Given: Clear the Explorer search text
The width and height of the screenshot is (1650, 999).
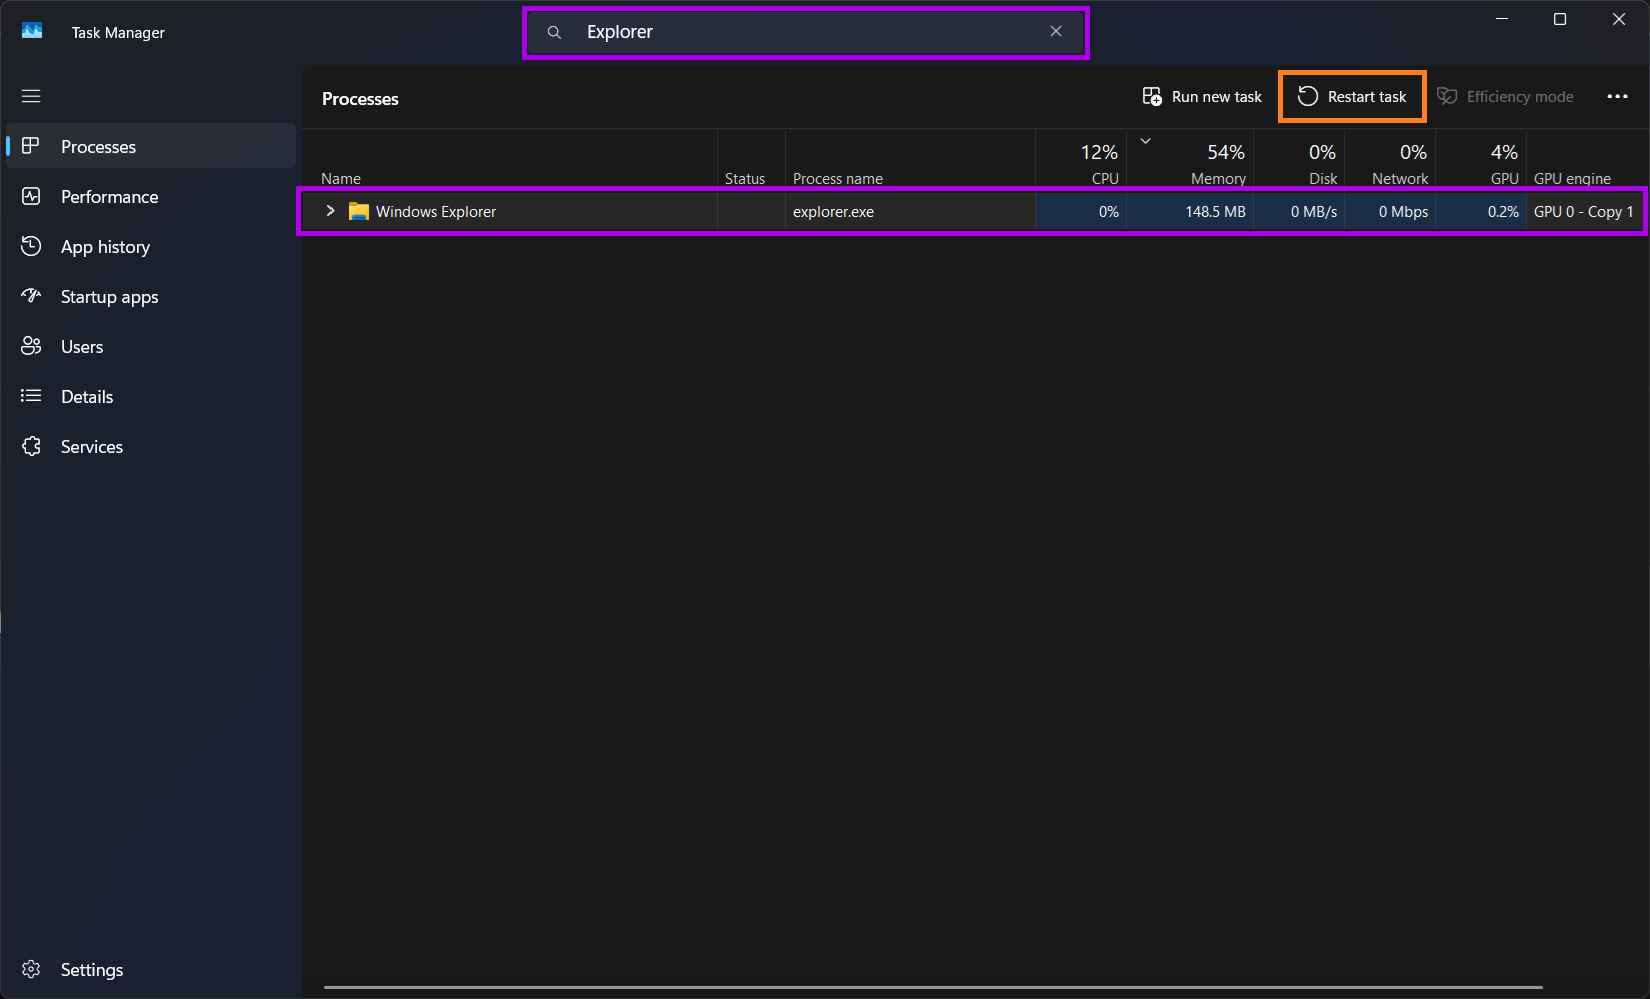Looking at the screenshot, I should [x=1056, y=31].
